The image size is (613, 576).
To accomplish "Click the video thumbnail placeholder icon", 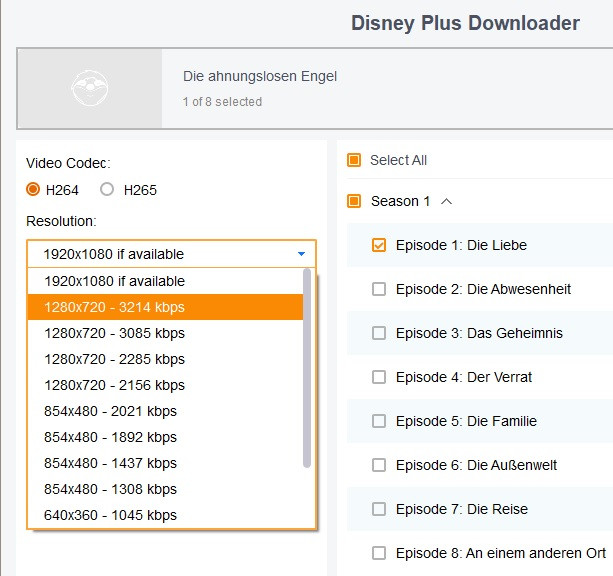I will (90, 89).
